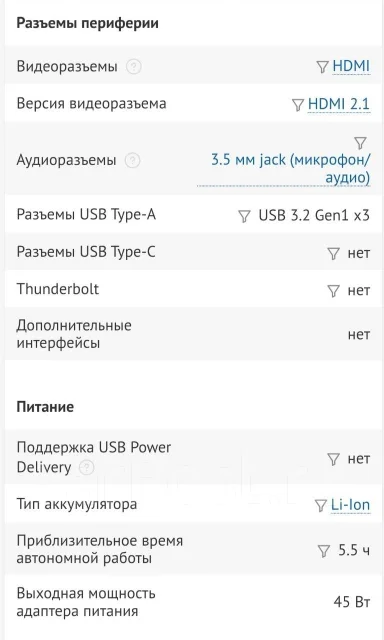Viewport: 384px width, 640px height.
Task: Open the 3.5 мм jack (микрофон/аудио) link
Action: coord(290,168)
